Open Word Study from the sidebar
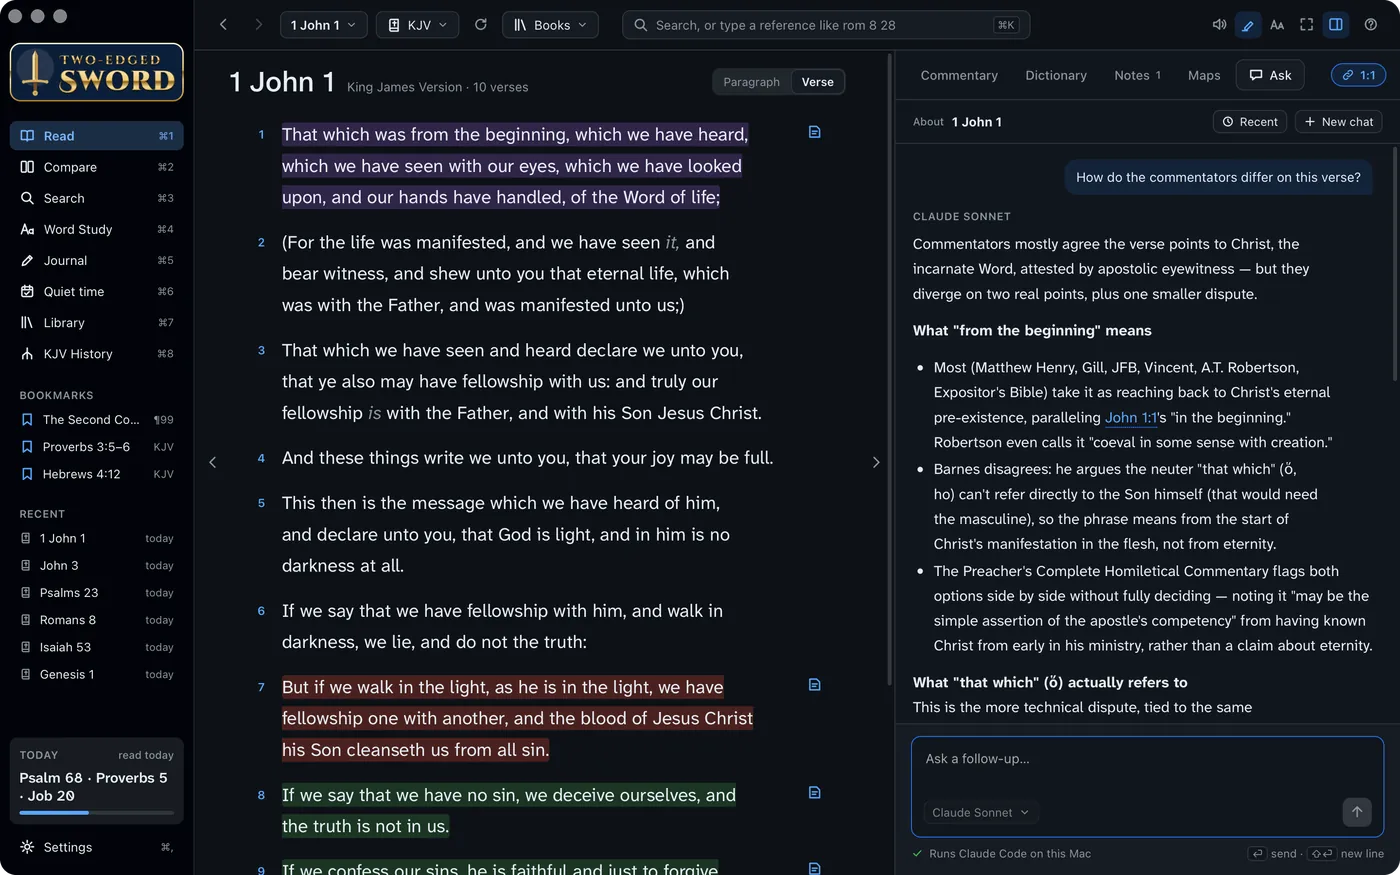 pos(97,230)
